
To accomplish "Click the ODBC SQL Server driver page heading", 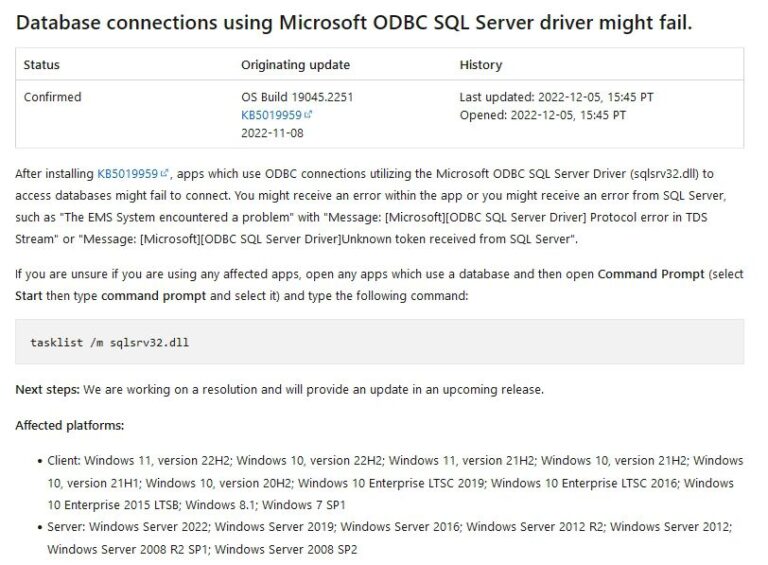I will 354,22.
